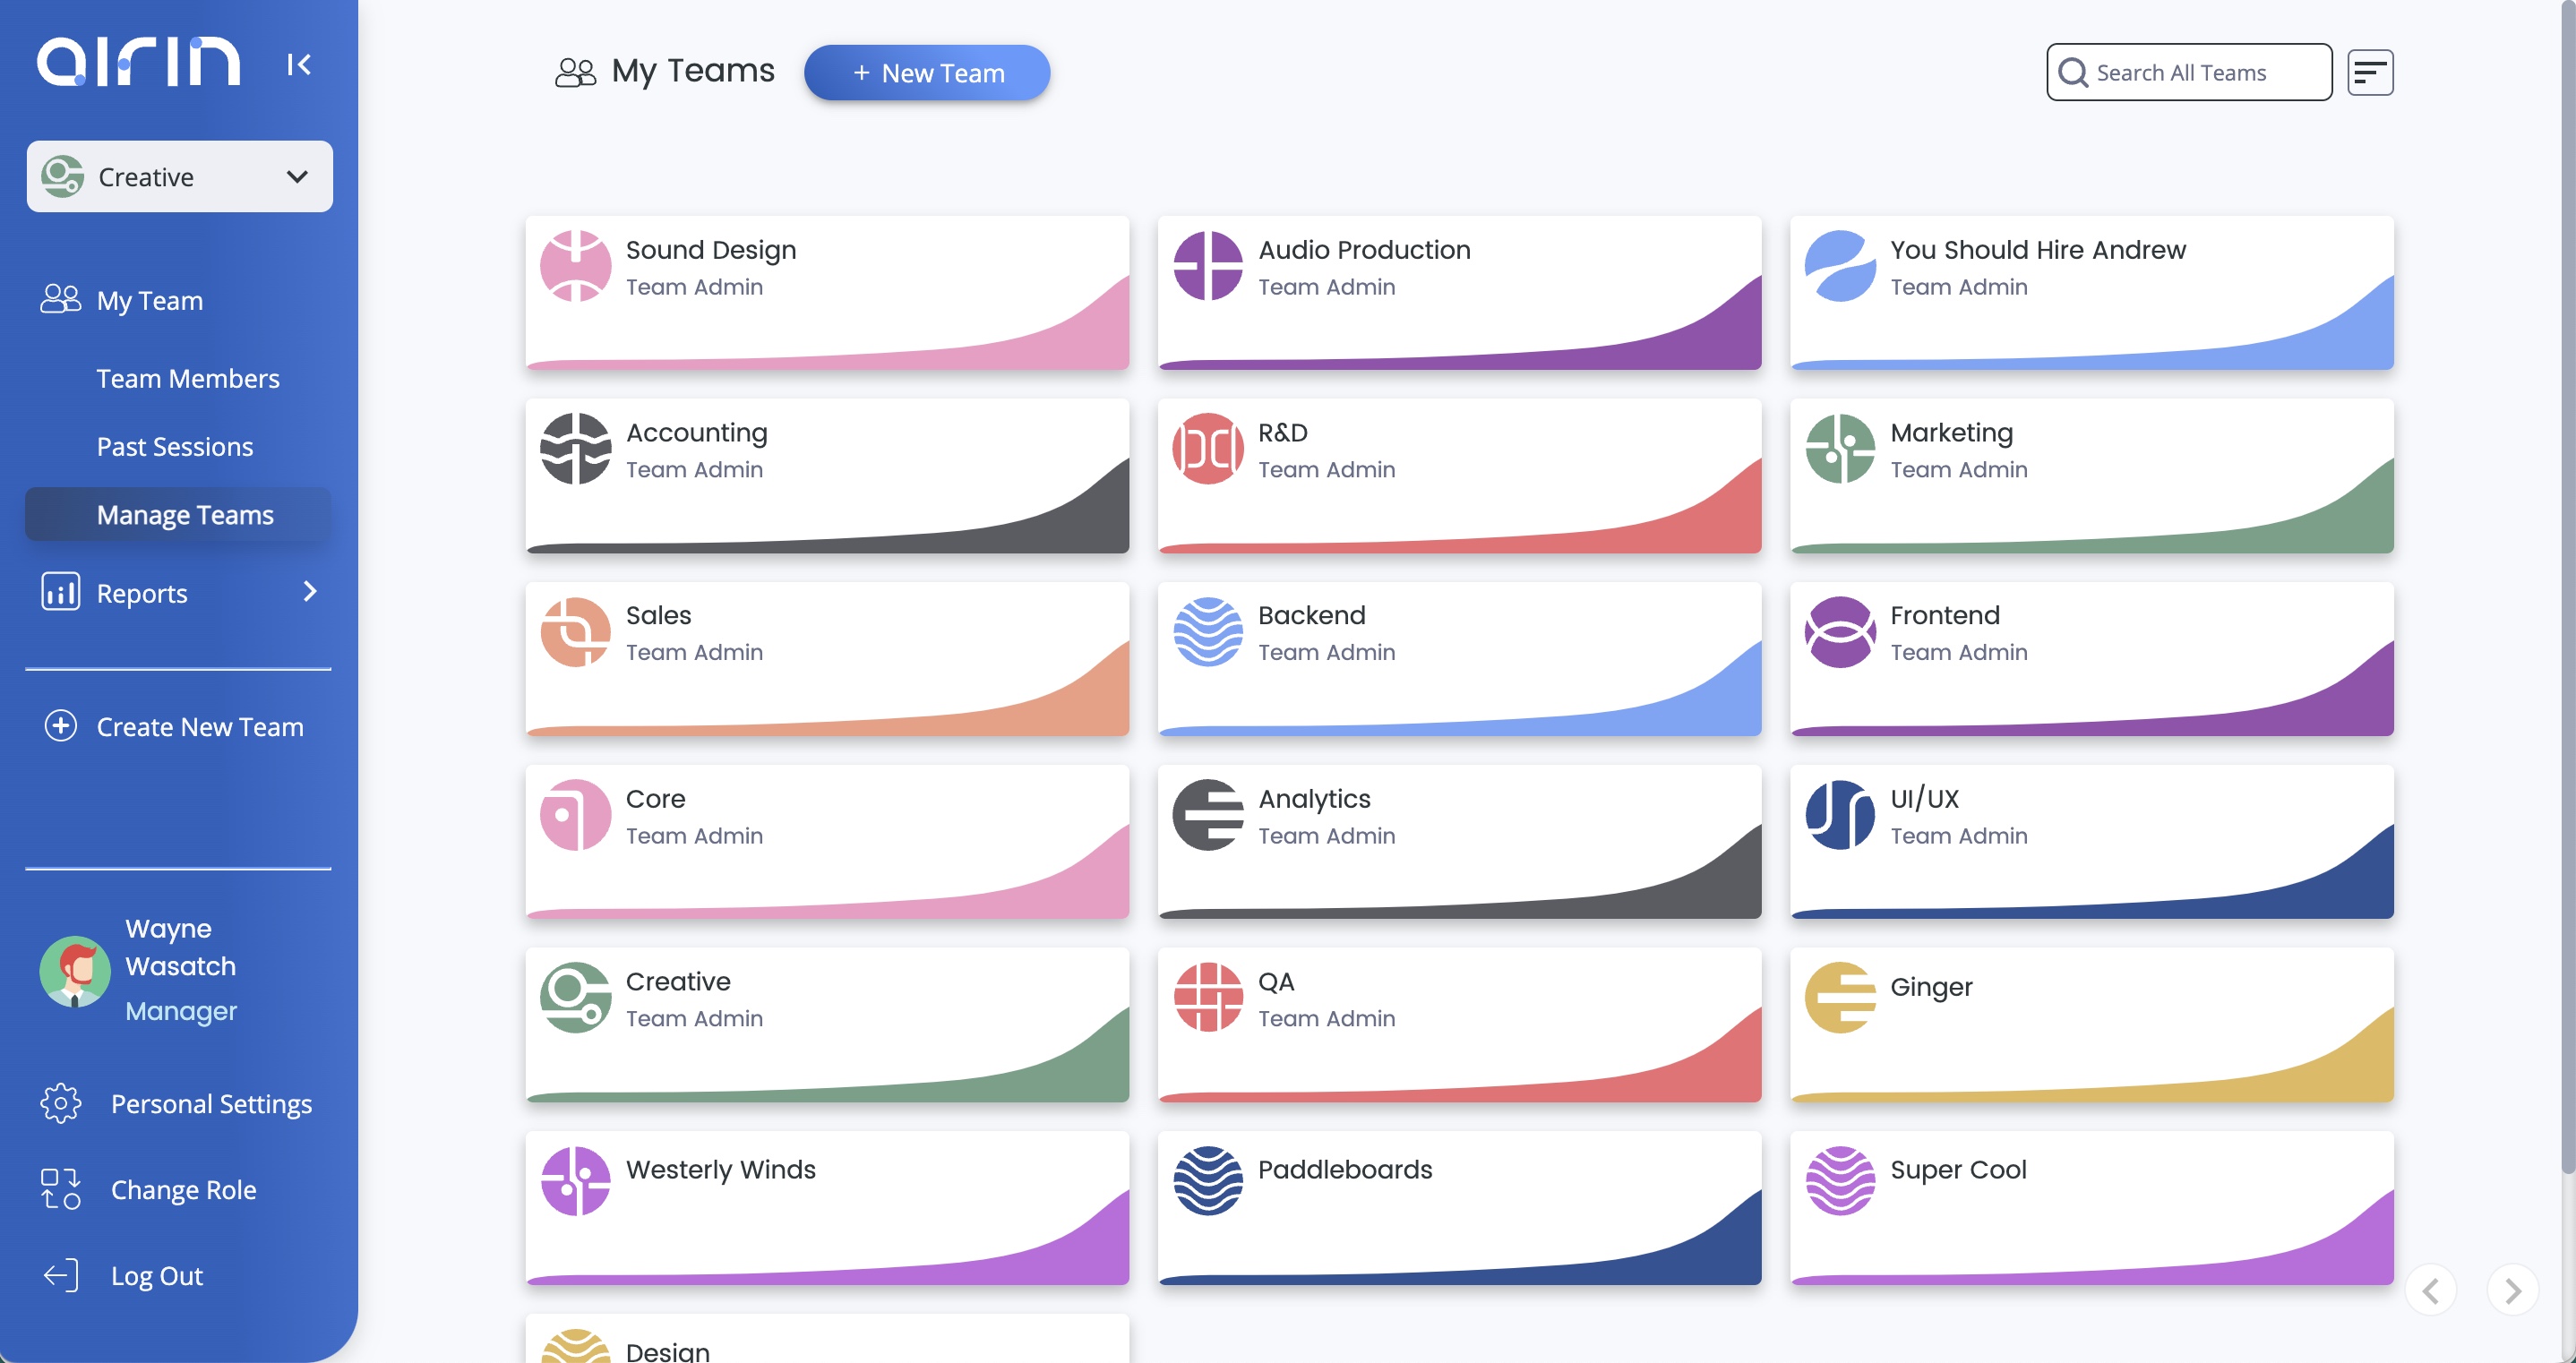Open Personal Settings gear icon

point(60,1102)
